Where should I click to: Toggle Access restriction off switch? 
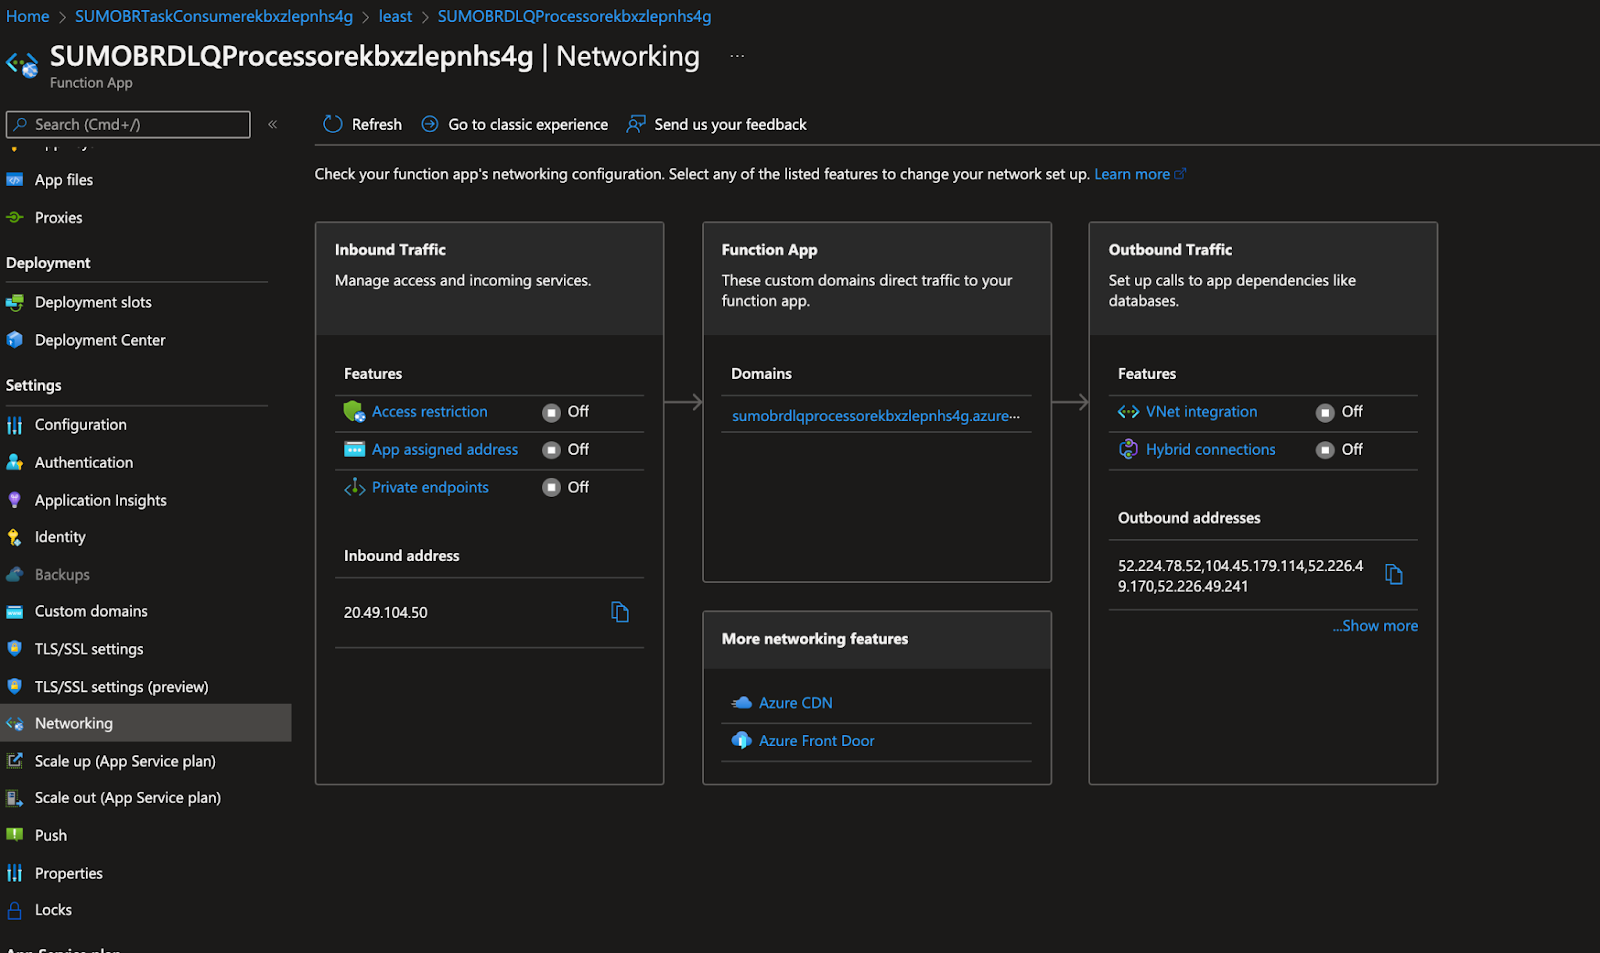(551, 411)
